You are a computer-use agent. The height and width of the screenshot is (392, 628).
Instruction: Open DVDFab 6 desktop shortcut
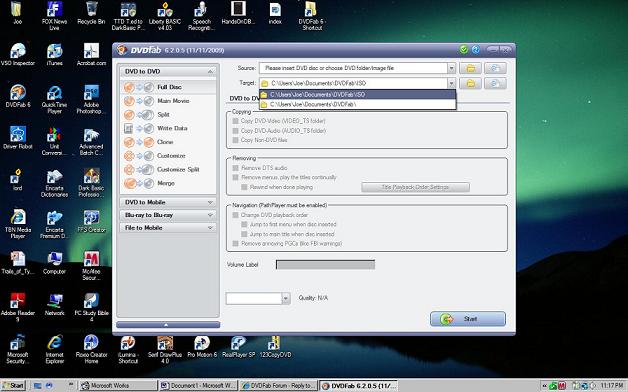18,96
